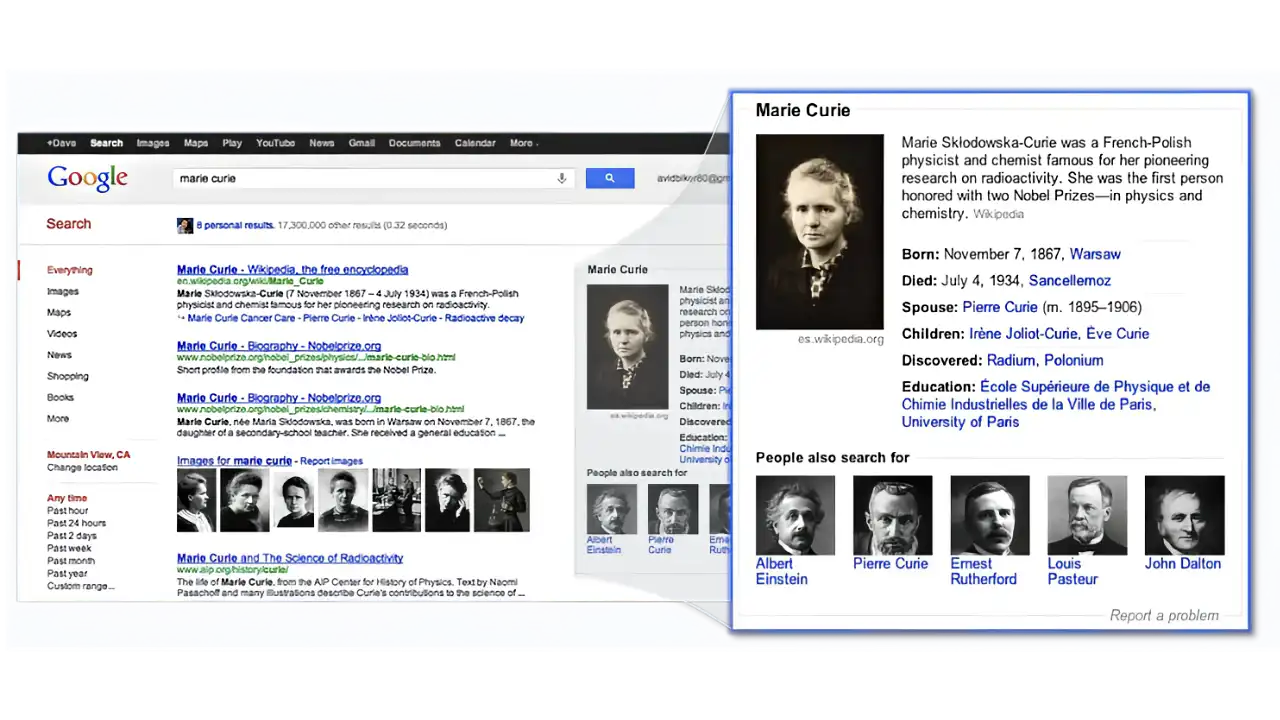Open the Images tab in top bar
The width and height of the screenshot is (1280, 720).
pyautogui.click(x=153, y=143)
